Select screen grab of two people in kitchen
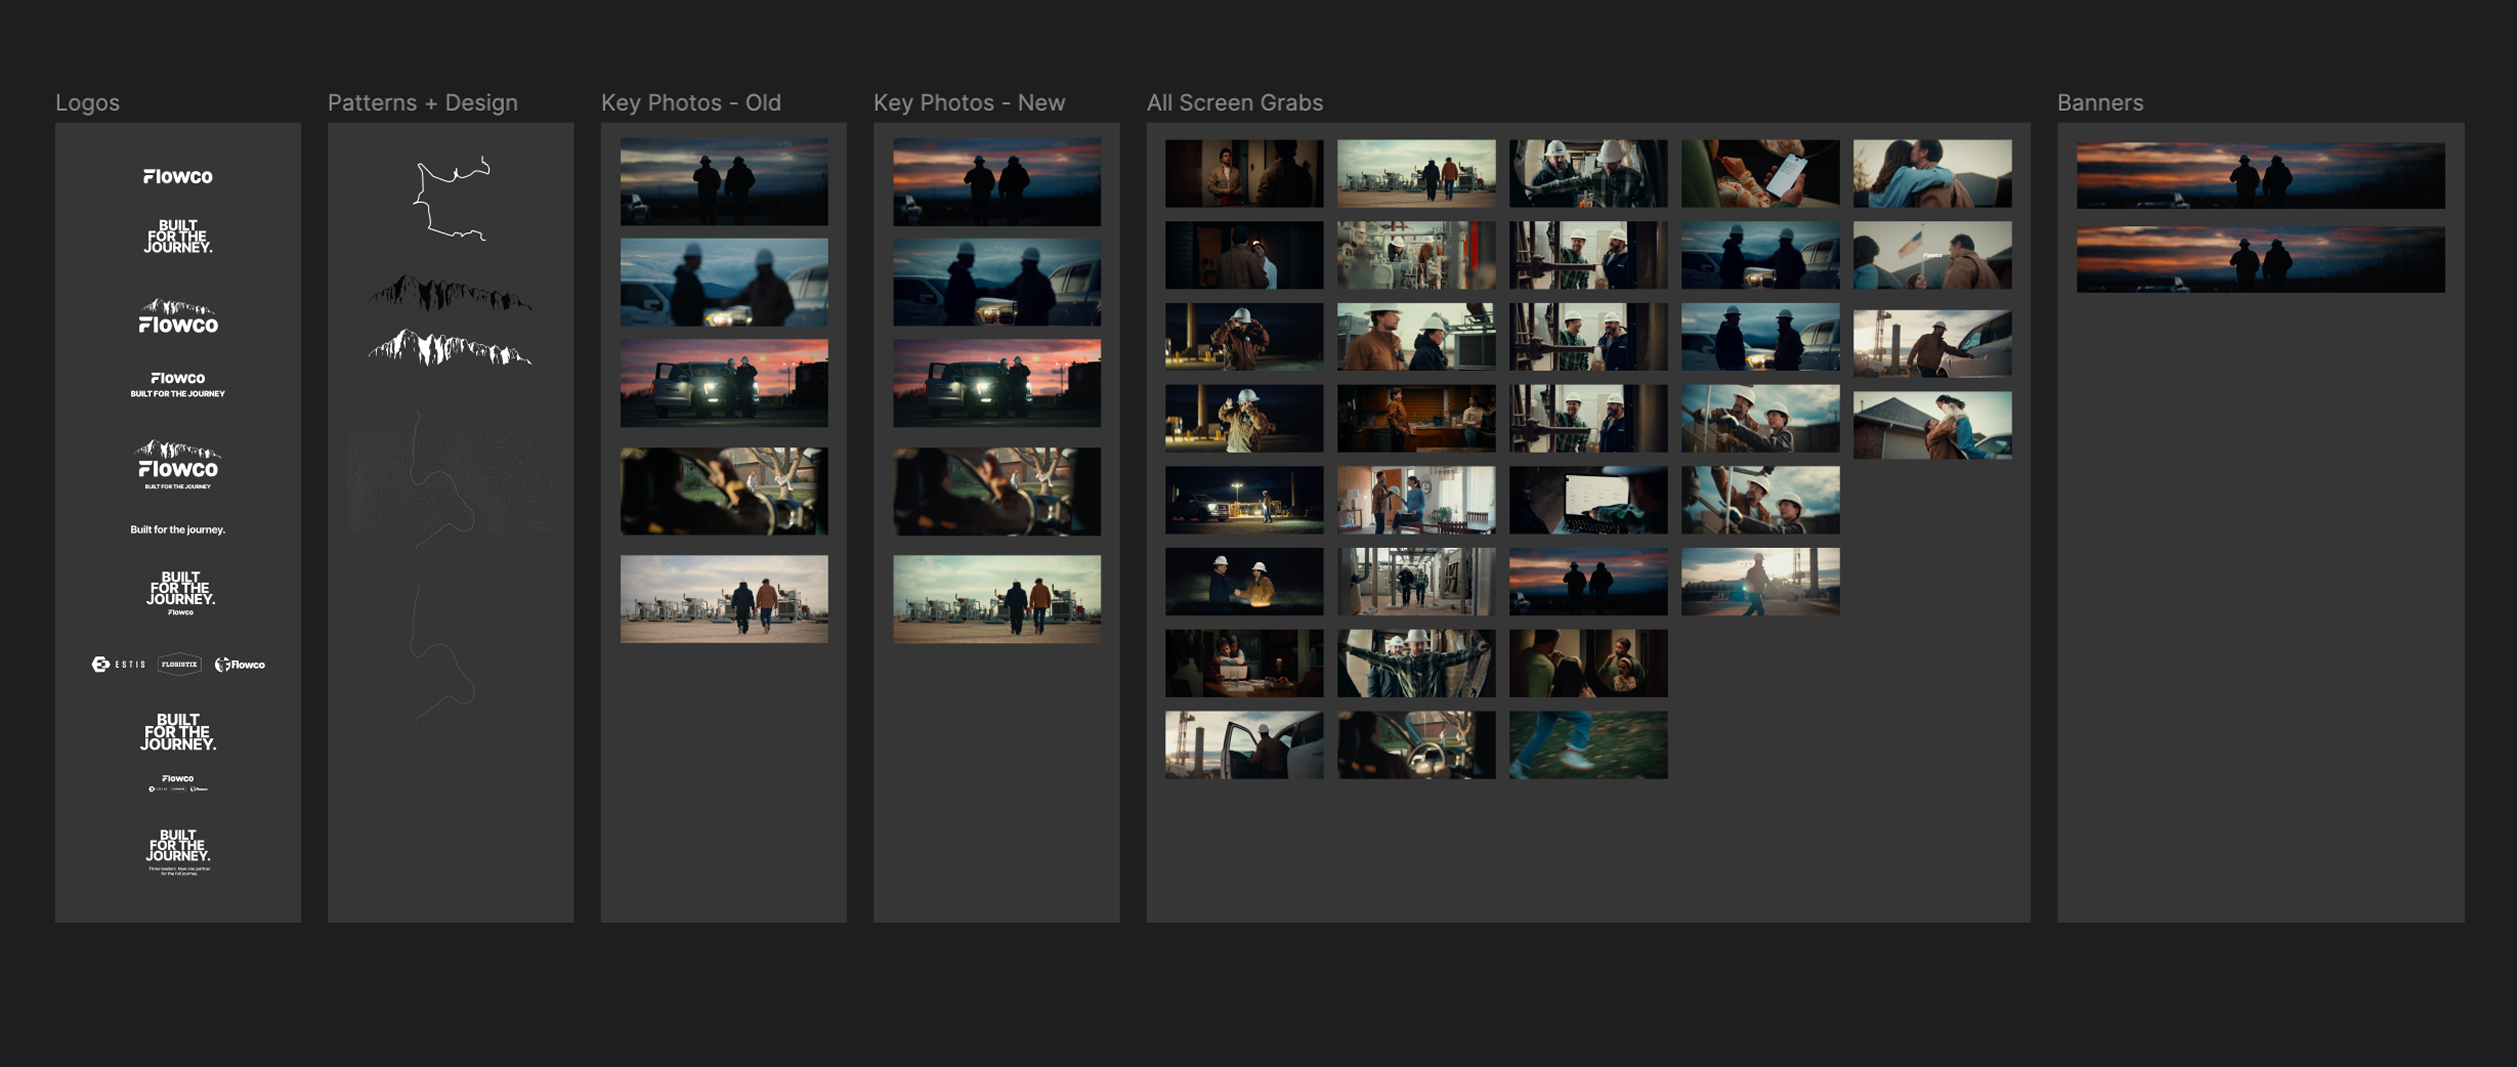The width and height of the screenshot is (2517, 1067). (x=1416, y=419)
